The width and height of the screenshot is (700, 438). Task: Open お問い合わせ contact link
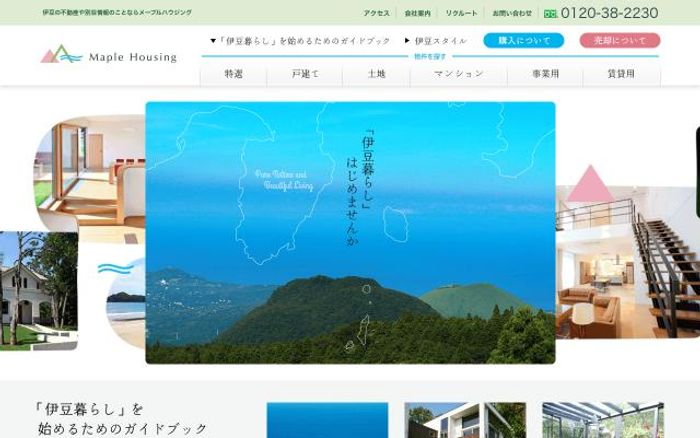pos(511,14)
